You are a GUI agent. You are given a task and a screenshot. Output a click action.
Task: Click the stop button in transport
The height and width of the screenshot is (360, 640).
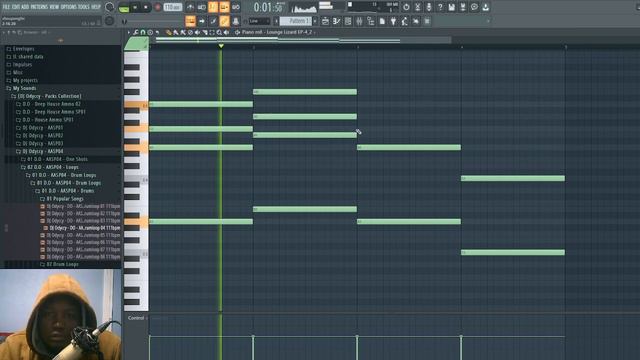tap(146, 7)
